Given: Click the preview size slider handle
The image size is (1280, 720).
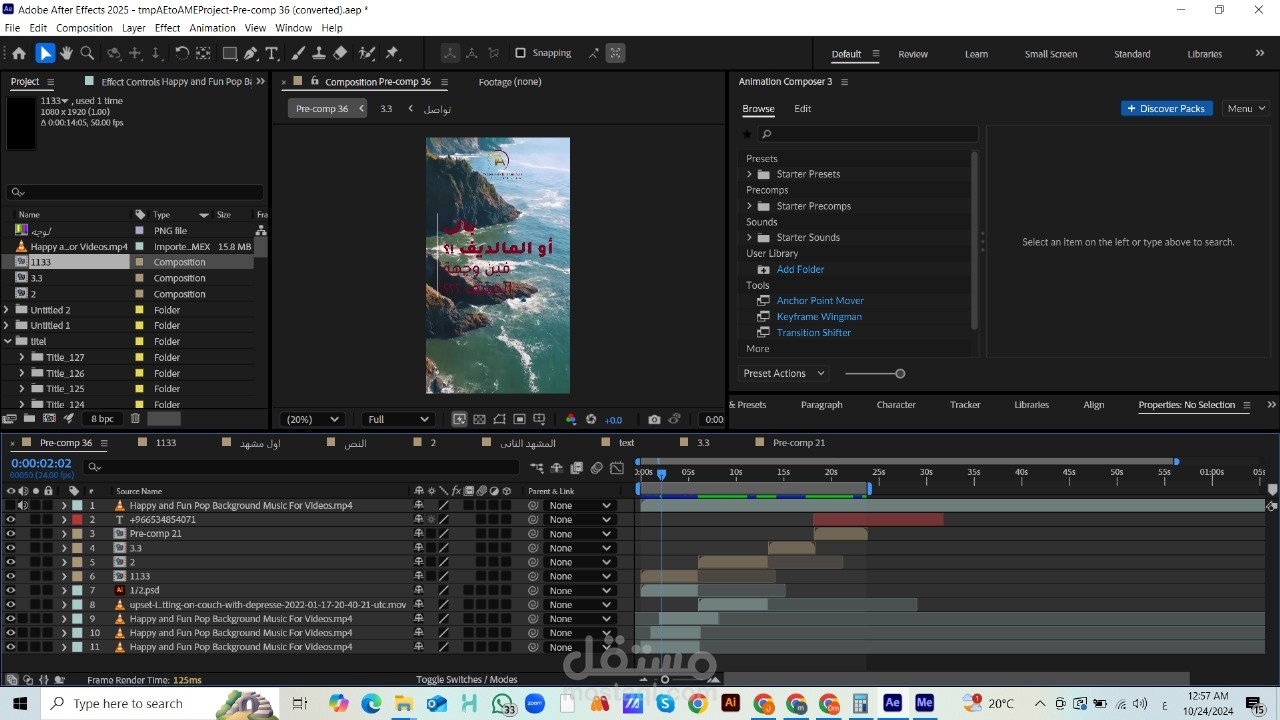Looking at the screenshot, I should (900, 374).
